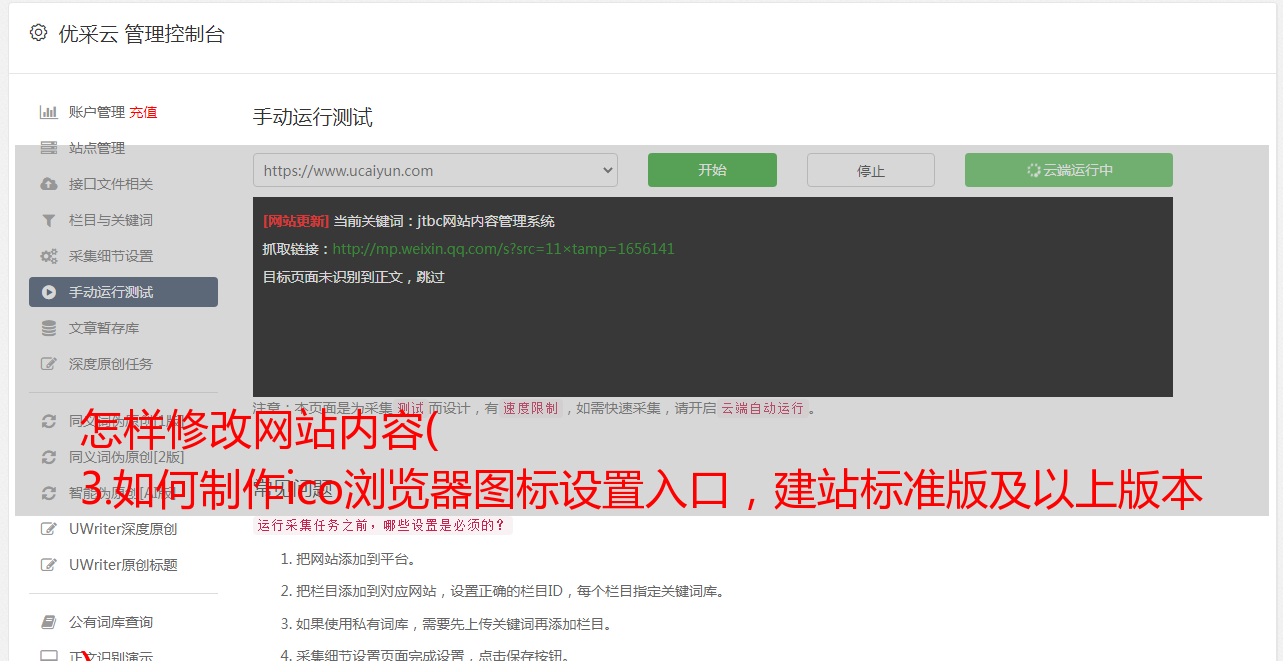
Task: Click the cloud upload icon for 接口文件相关
Action: tap(48, 184)
